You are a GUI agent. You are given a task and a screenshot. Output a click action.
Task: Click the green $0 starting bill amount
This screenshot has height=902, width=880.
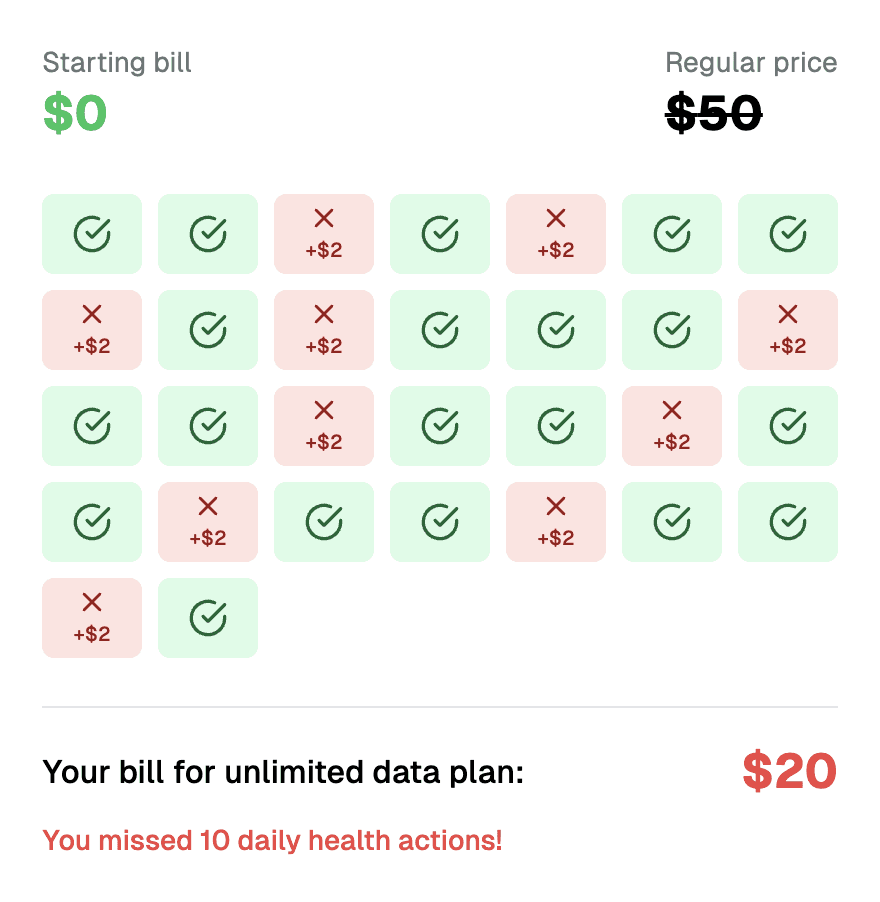[x=75, y=113]
